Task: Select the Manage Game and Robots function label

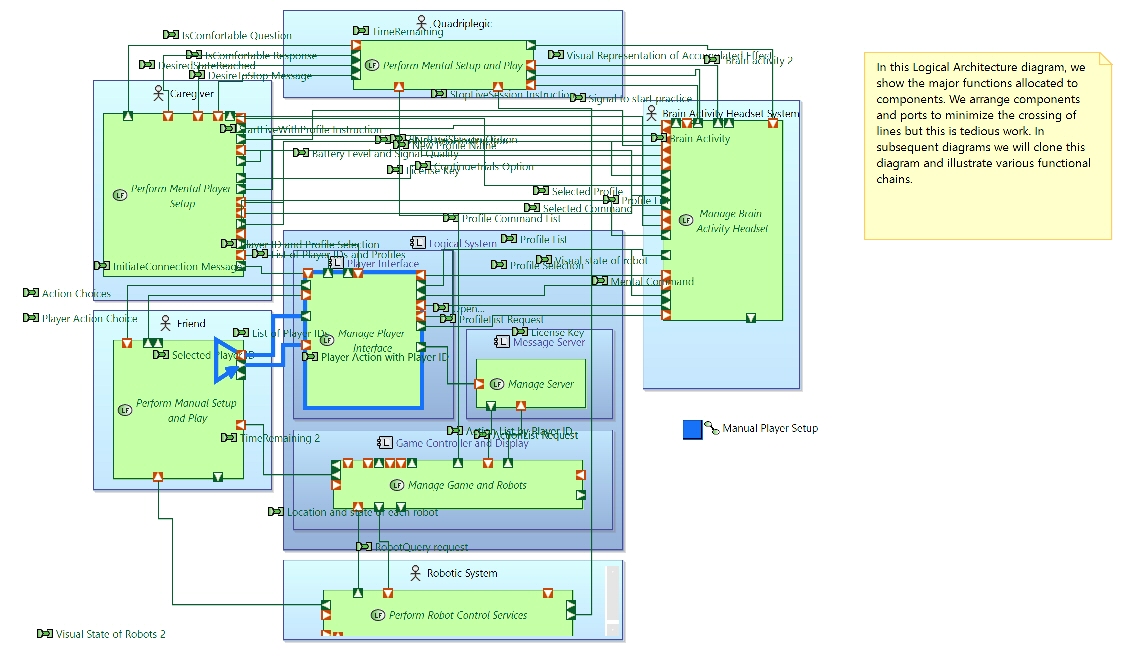Action: click(x=467, y=485)
